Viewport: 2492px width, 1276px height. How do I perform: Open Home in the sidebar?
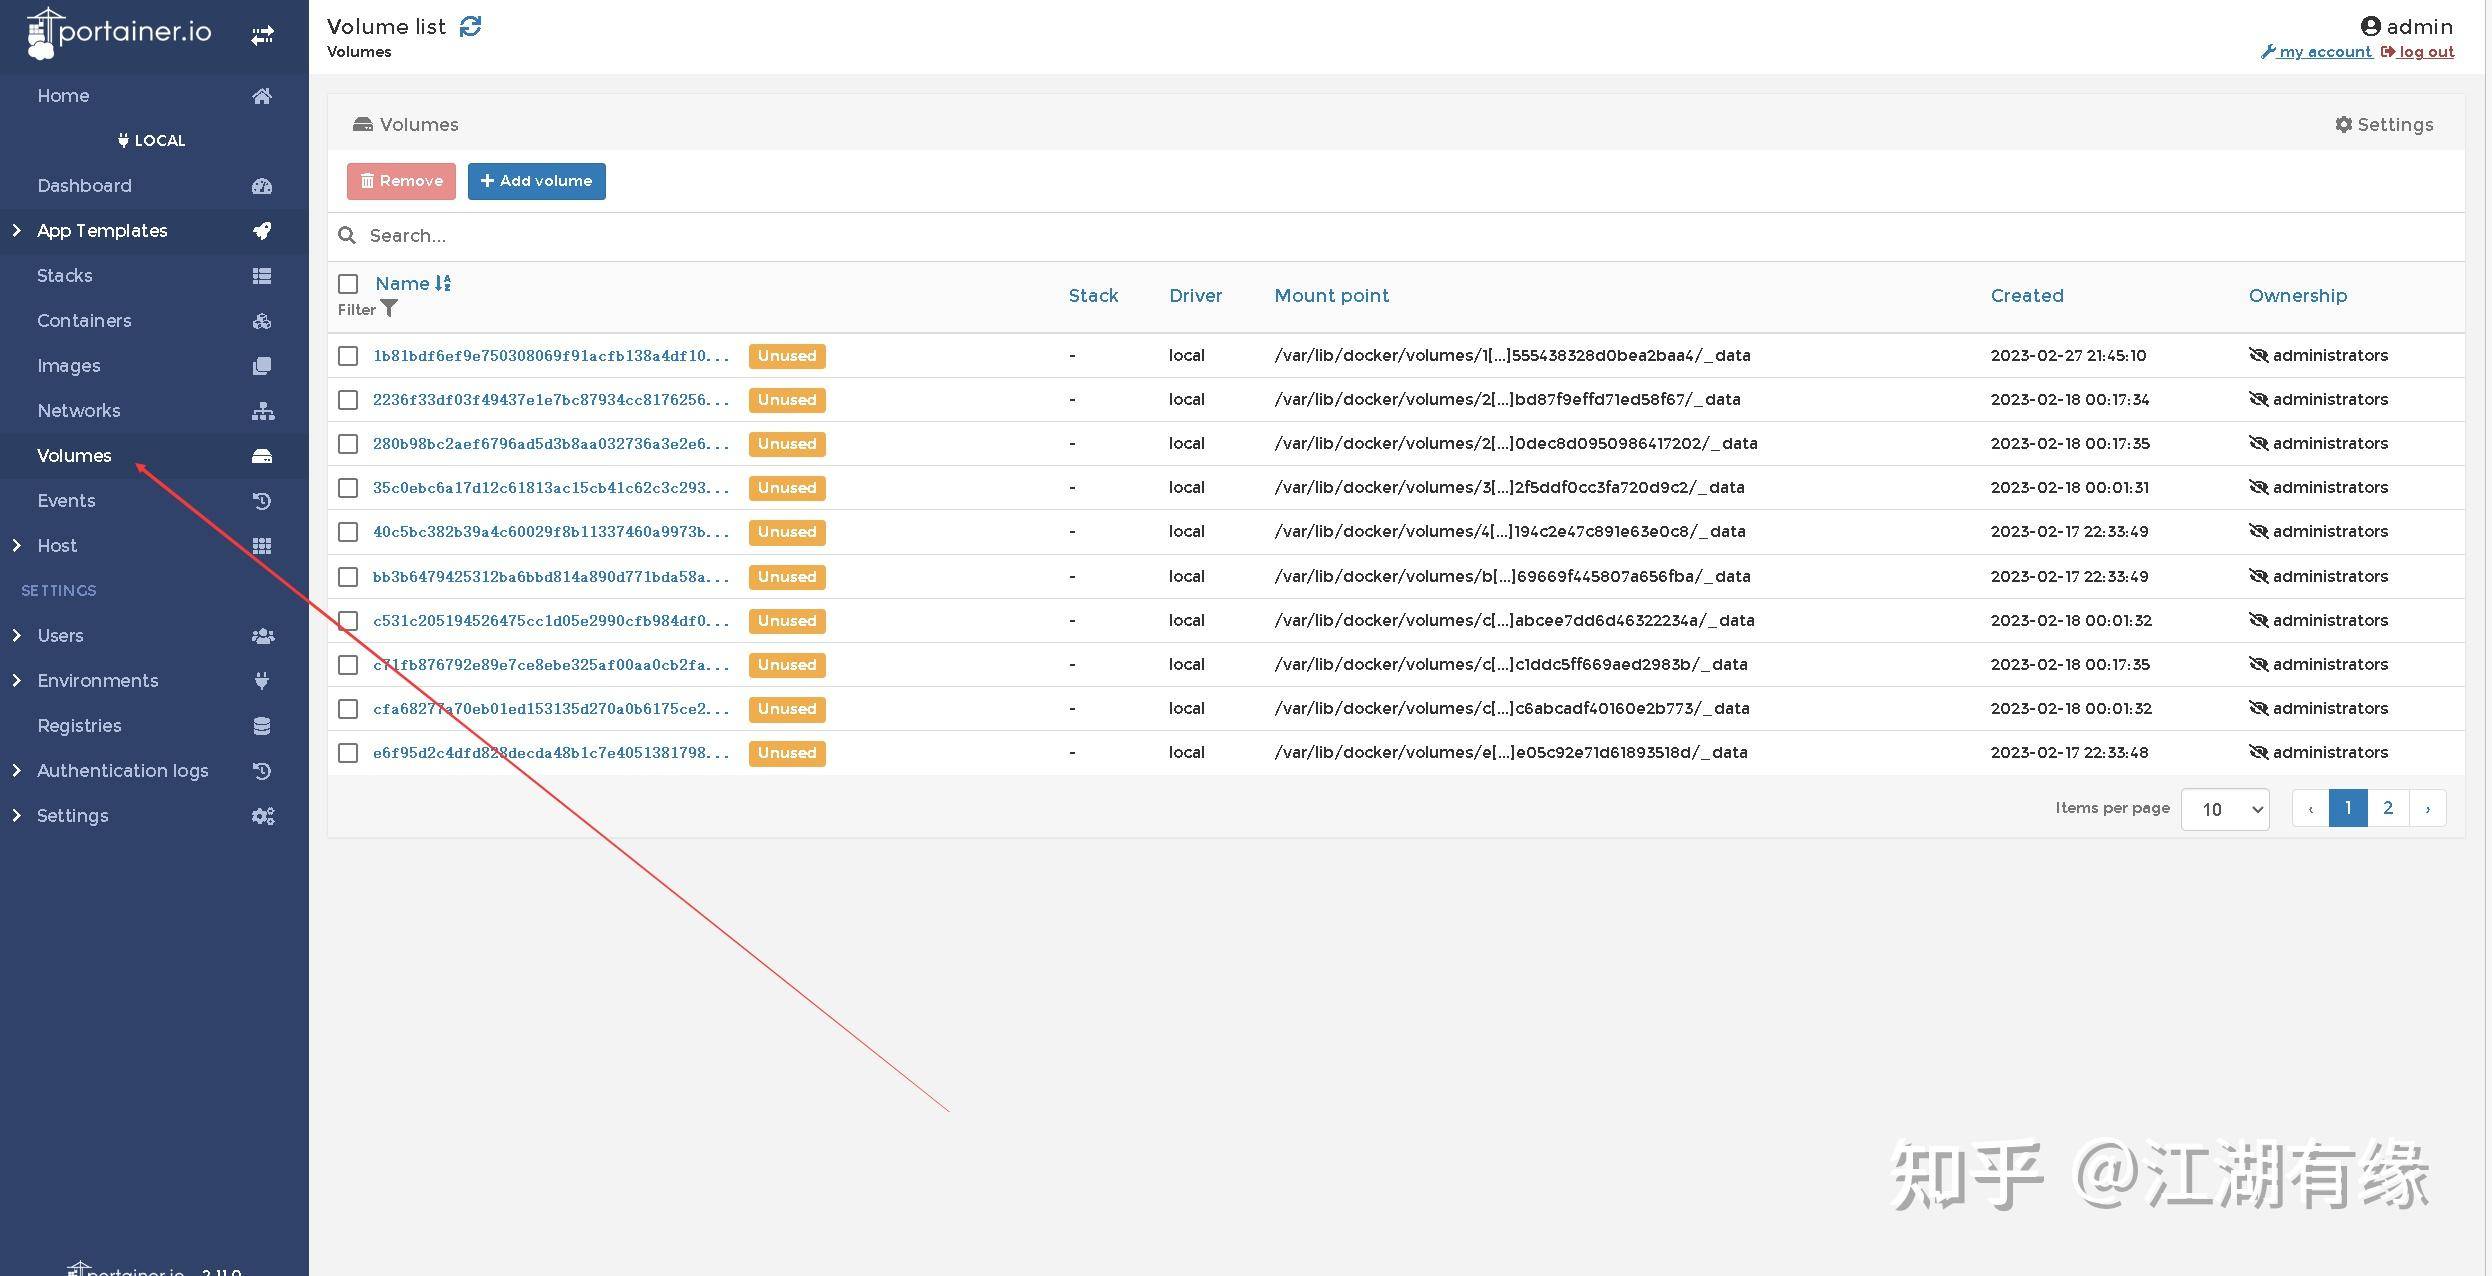[154, 96]
